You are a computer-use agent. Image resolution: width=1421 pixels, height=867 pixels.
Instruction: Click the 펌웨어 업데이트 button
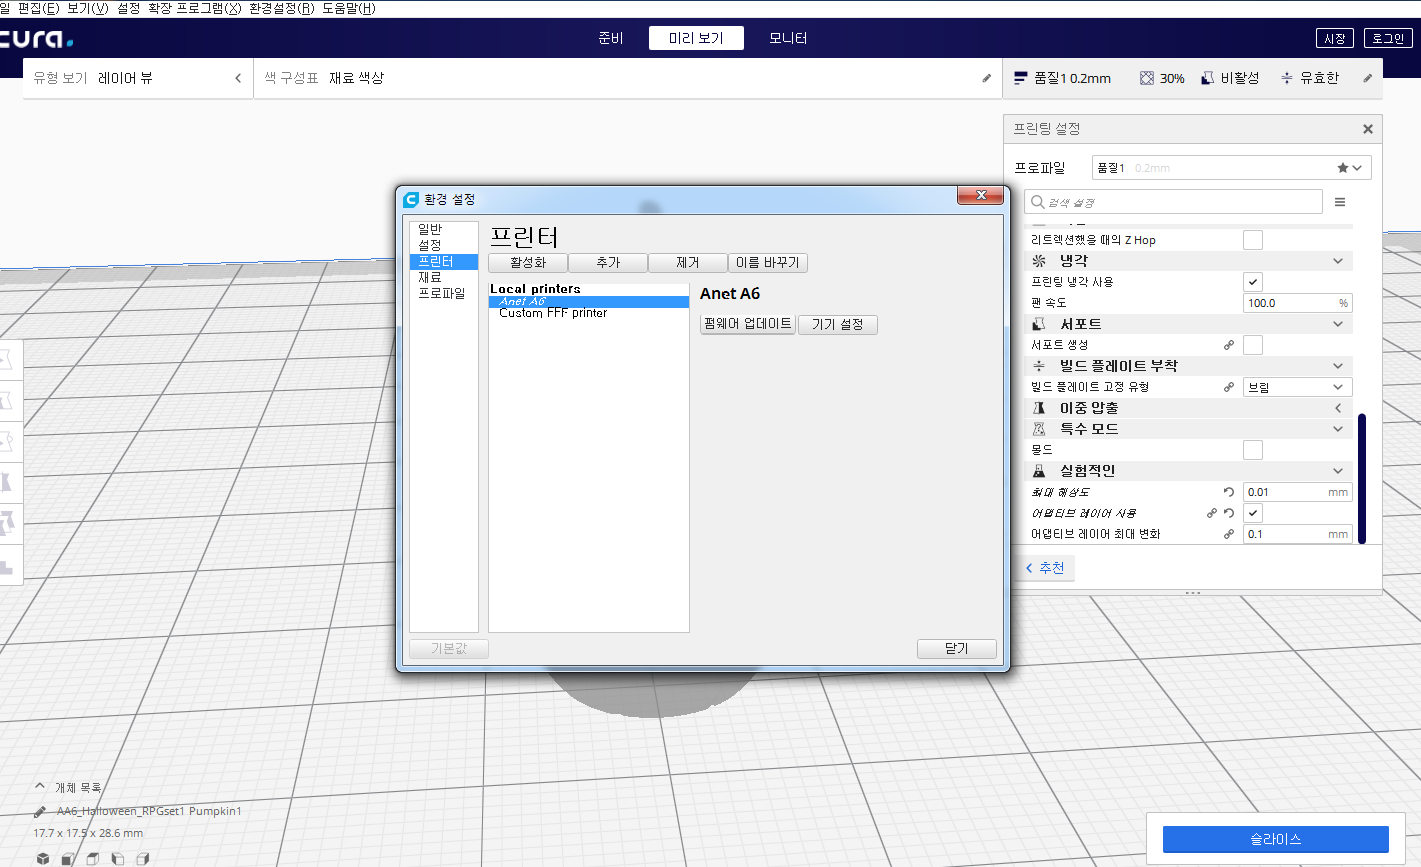tap(748, 324)
